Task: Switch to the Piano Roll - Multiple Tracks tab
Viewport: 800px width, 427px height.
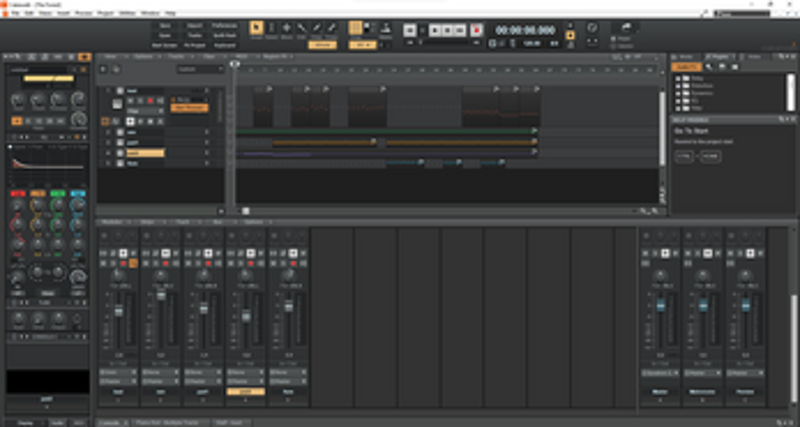Action: click(x=171, y=422)
